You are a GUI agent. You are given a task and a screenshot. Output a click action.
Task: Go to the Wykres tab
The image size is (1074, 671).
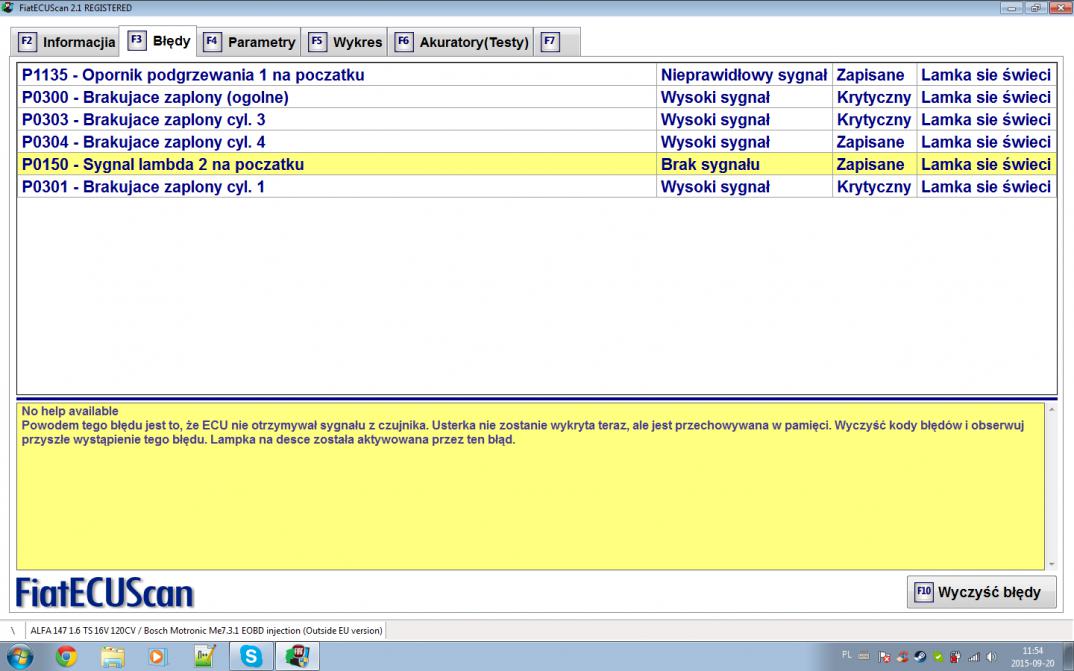pyautogui.click(x=345, y=42)
